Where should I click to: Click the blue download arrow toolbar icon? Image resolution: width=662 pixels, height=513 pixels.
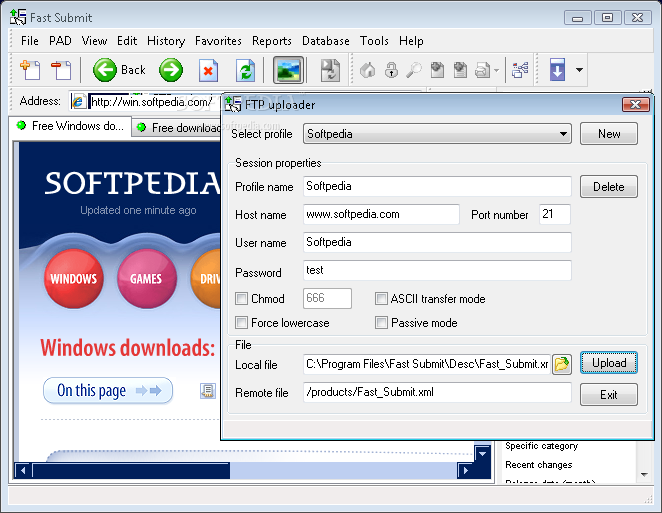557,70
